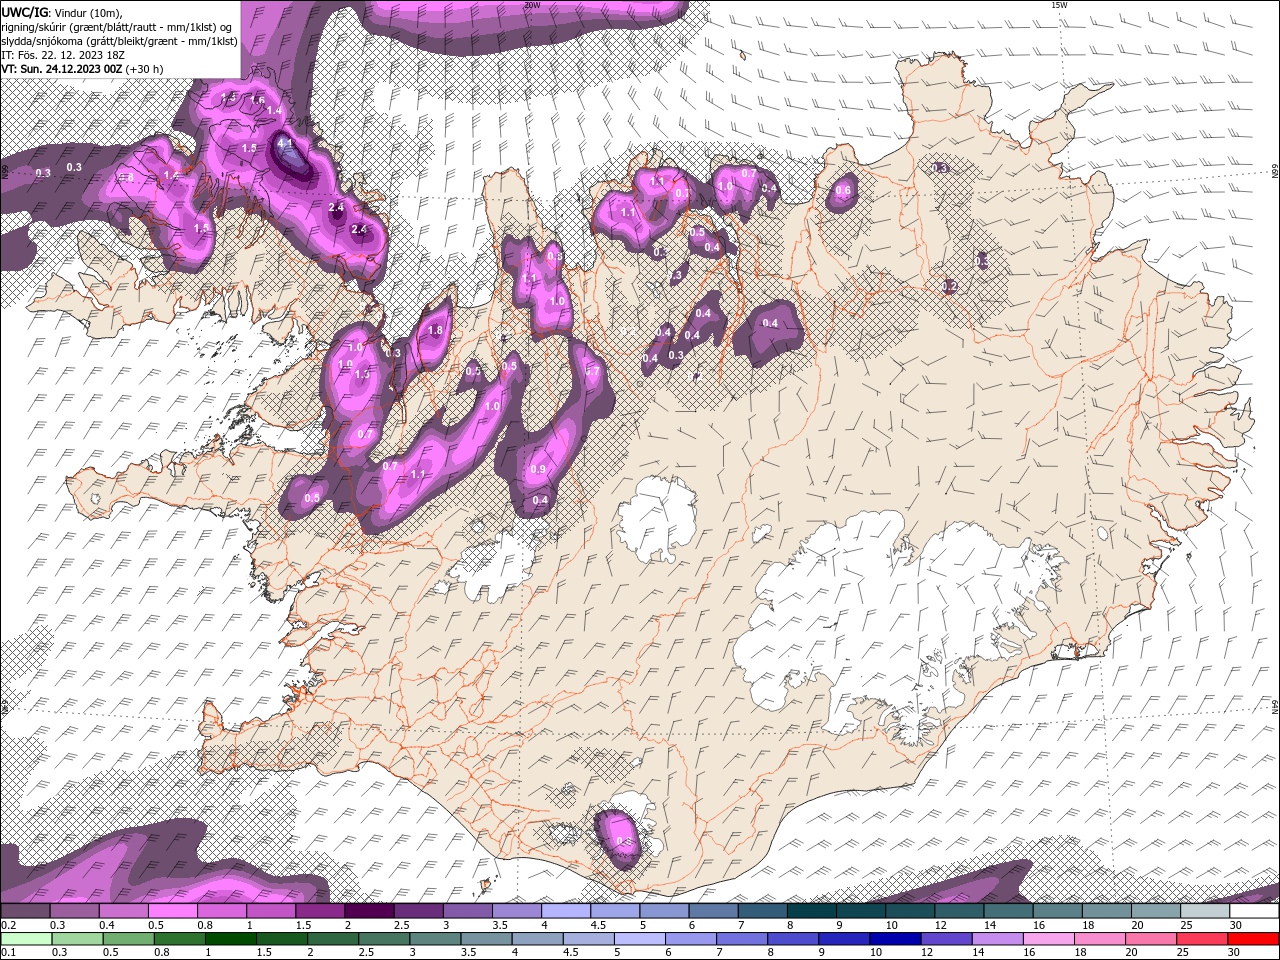Select the mauve legend swatch labeled 0.3

(74, 911)
